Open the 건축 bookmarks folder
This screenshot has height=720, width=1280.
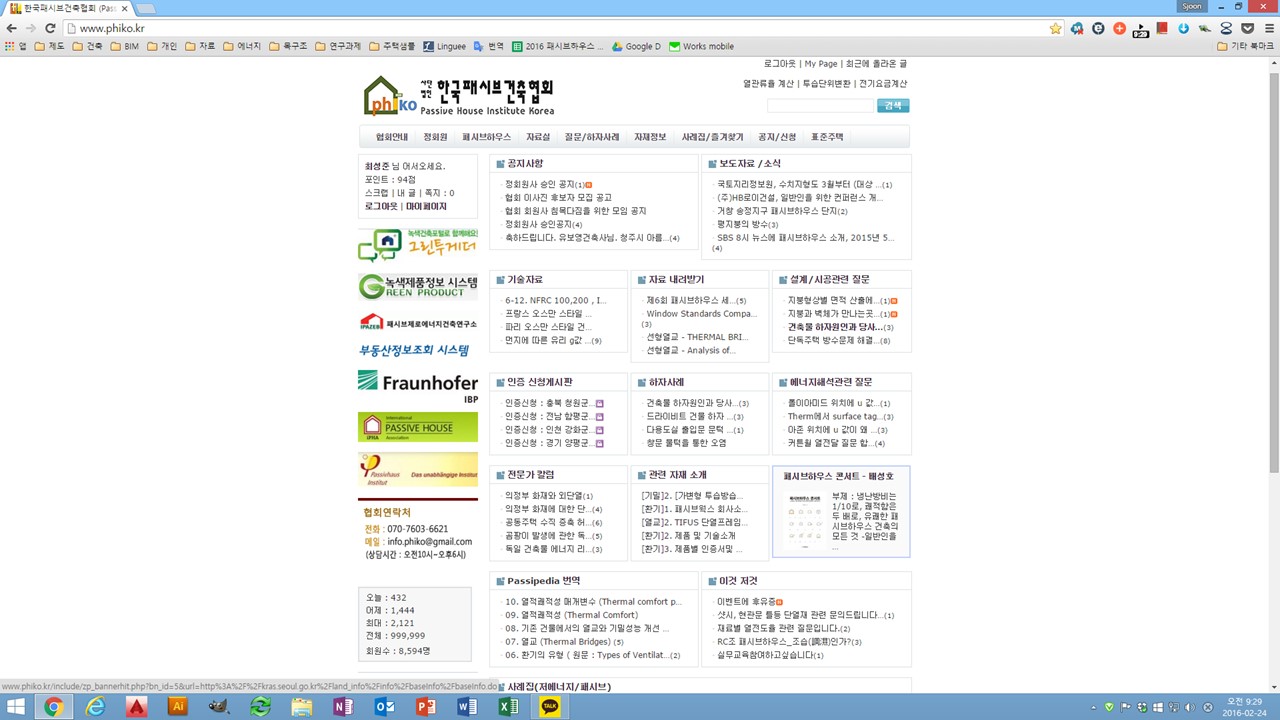click(x=88, y=46)
